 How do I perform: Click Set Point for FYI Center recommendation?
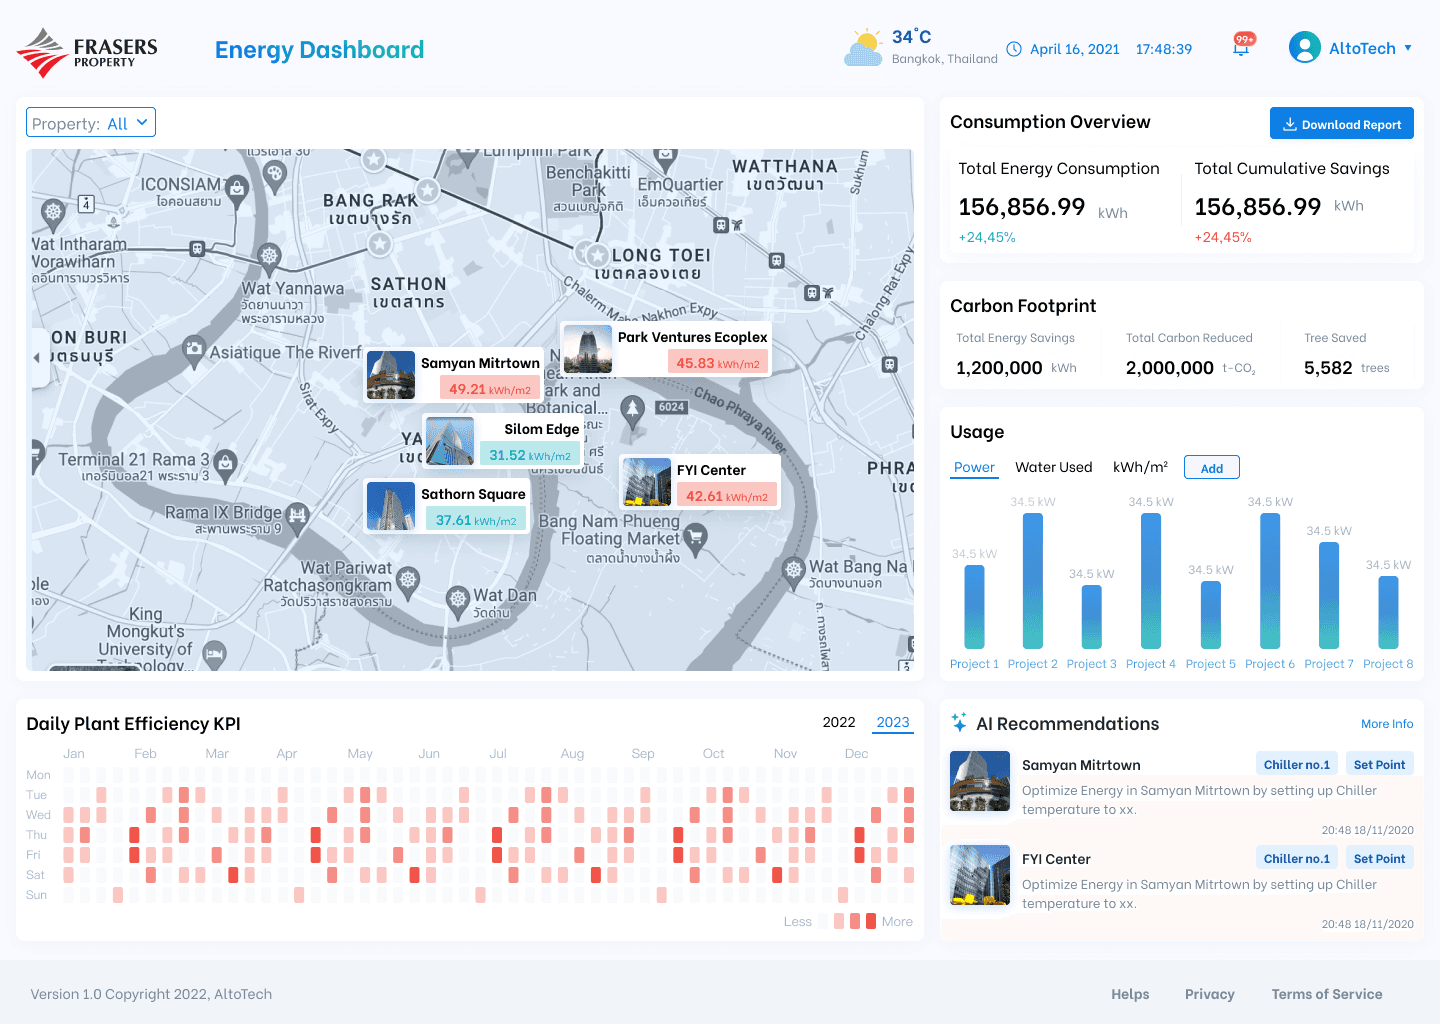point(1380,858)
